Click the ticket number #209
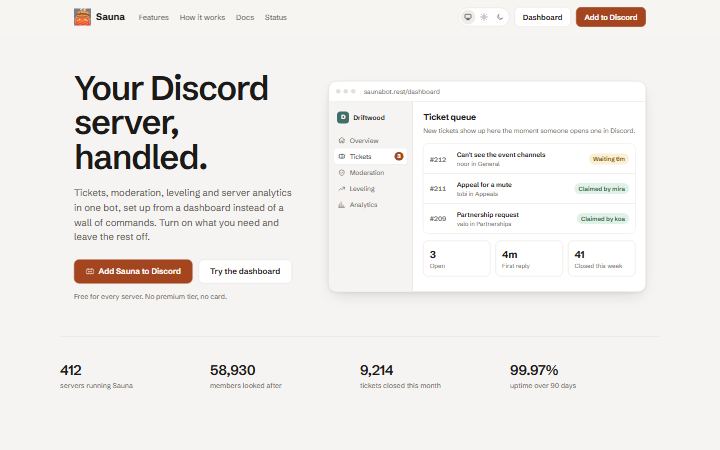 tap(438, 219)
